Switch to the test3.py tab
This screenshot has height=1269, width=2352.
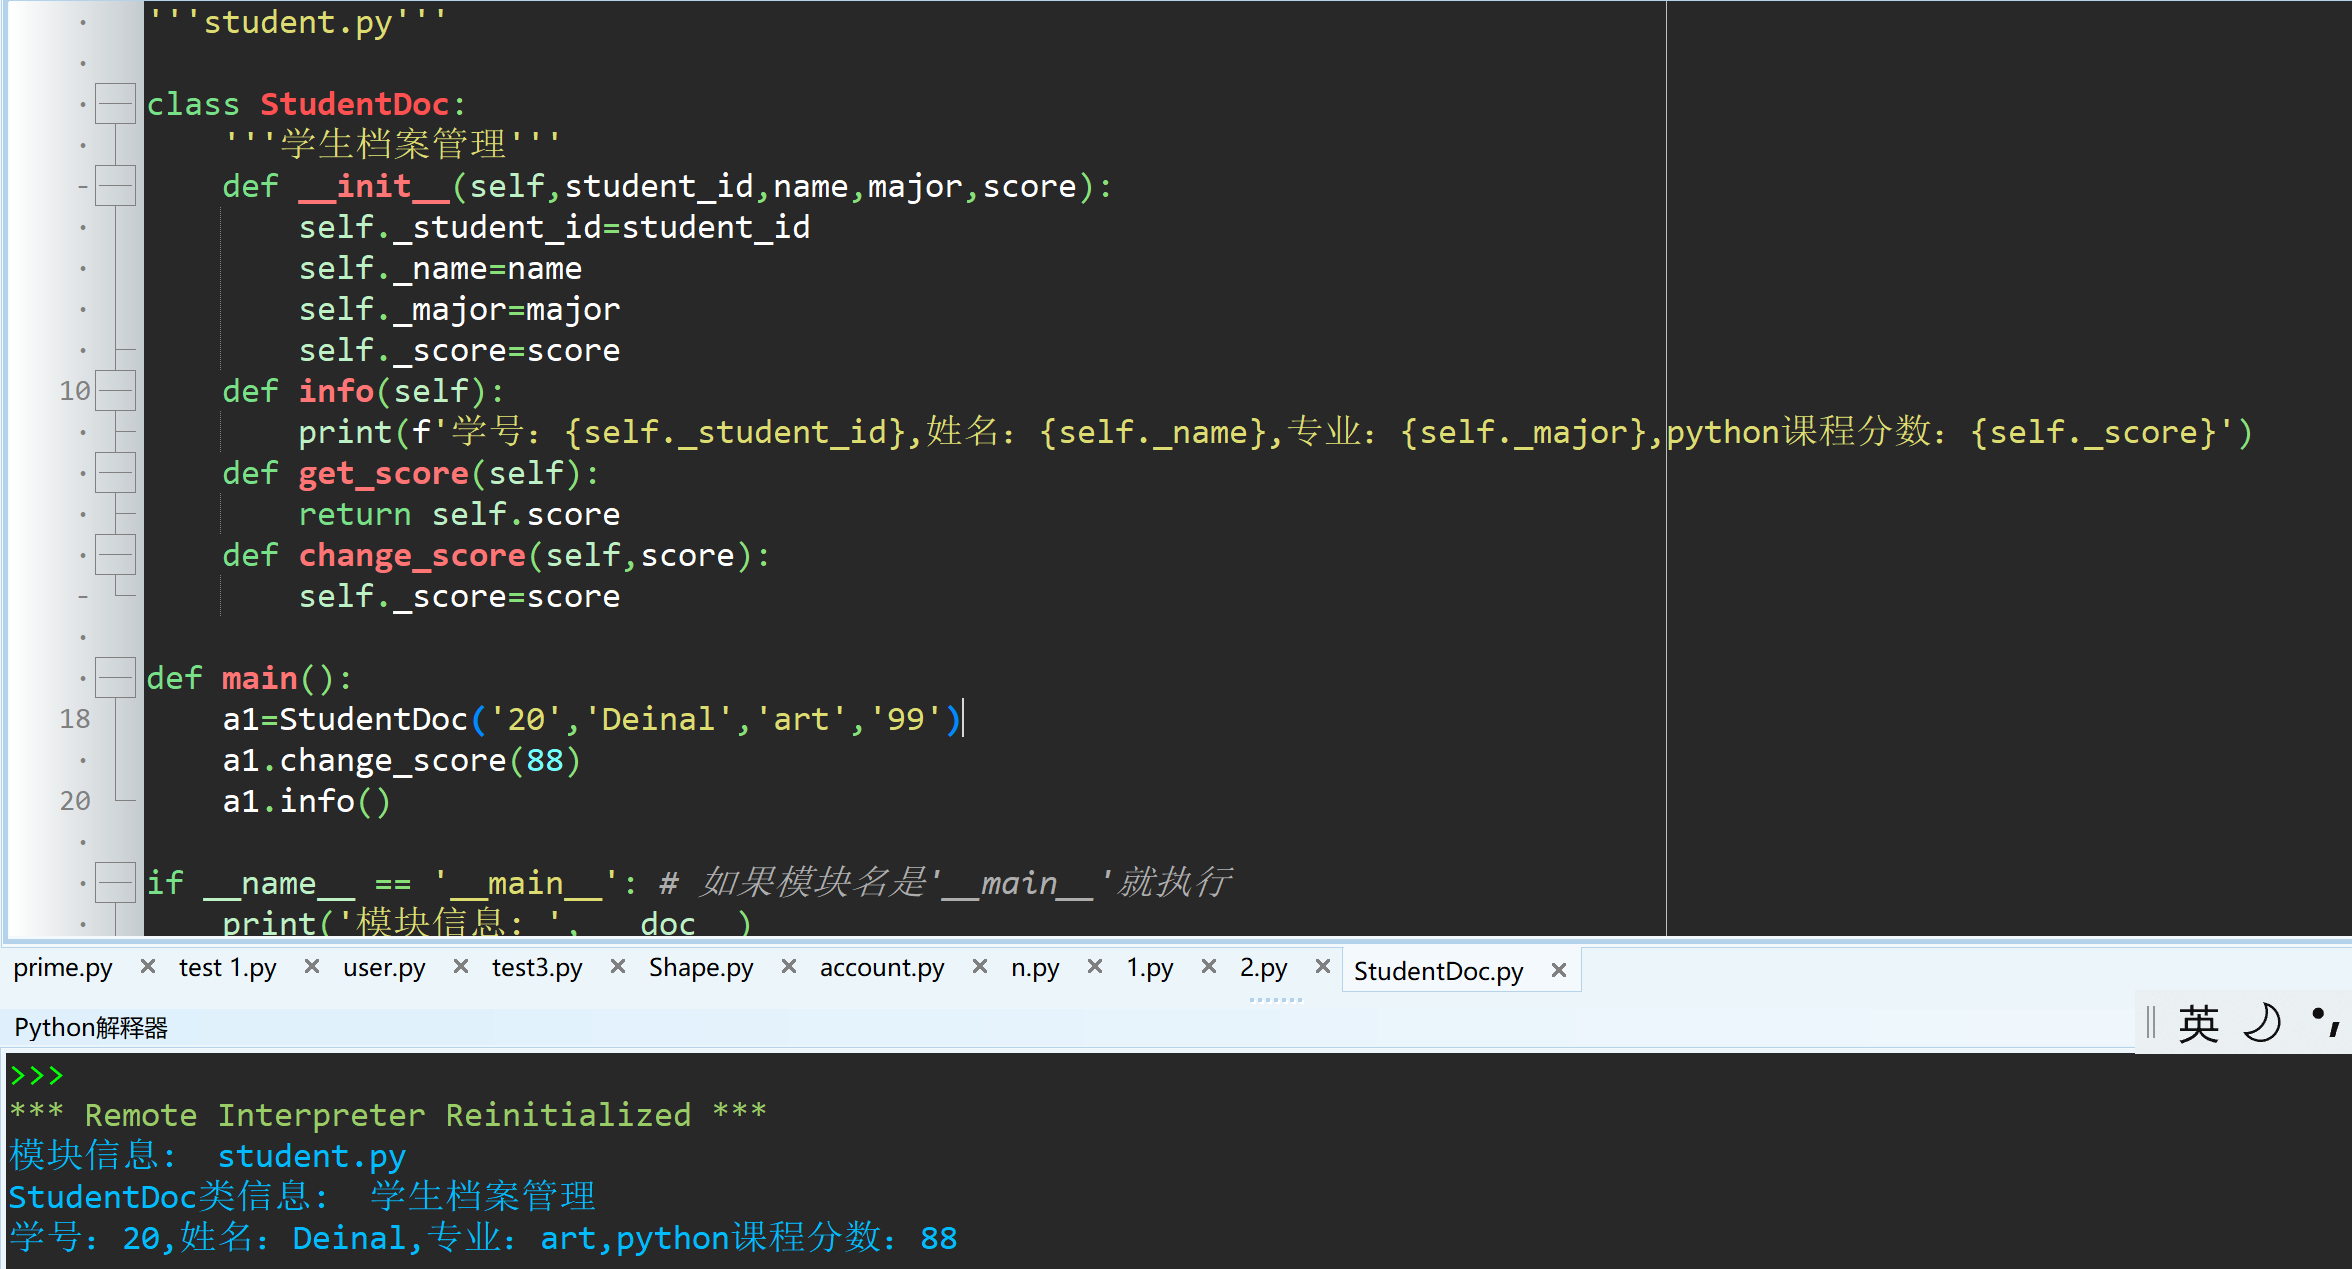[x=537, y=968]
